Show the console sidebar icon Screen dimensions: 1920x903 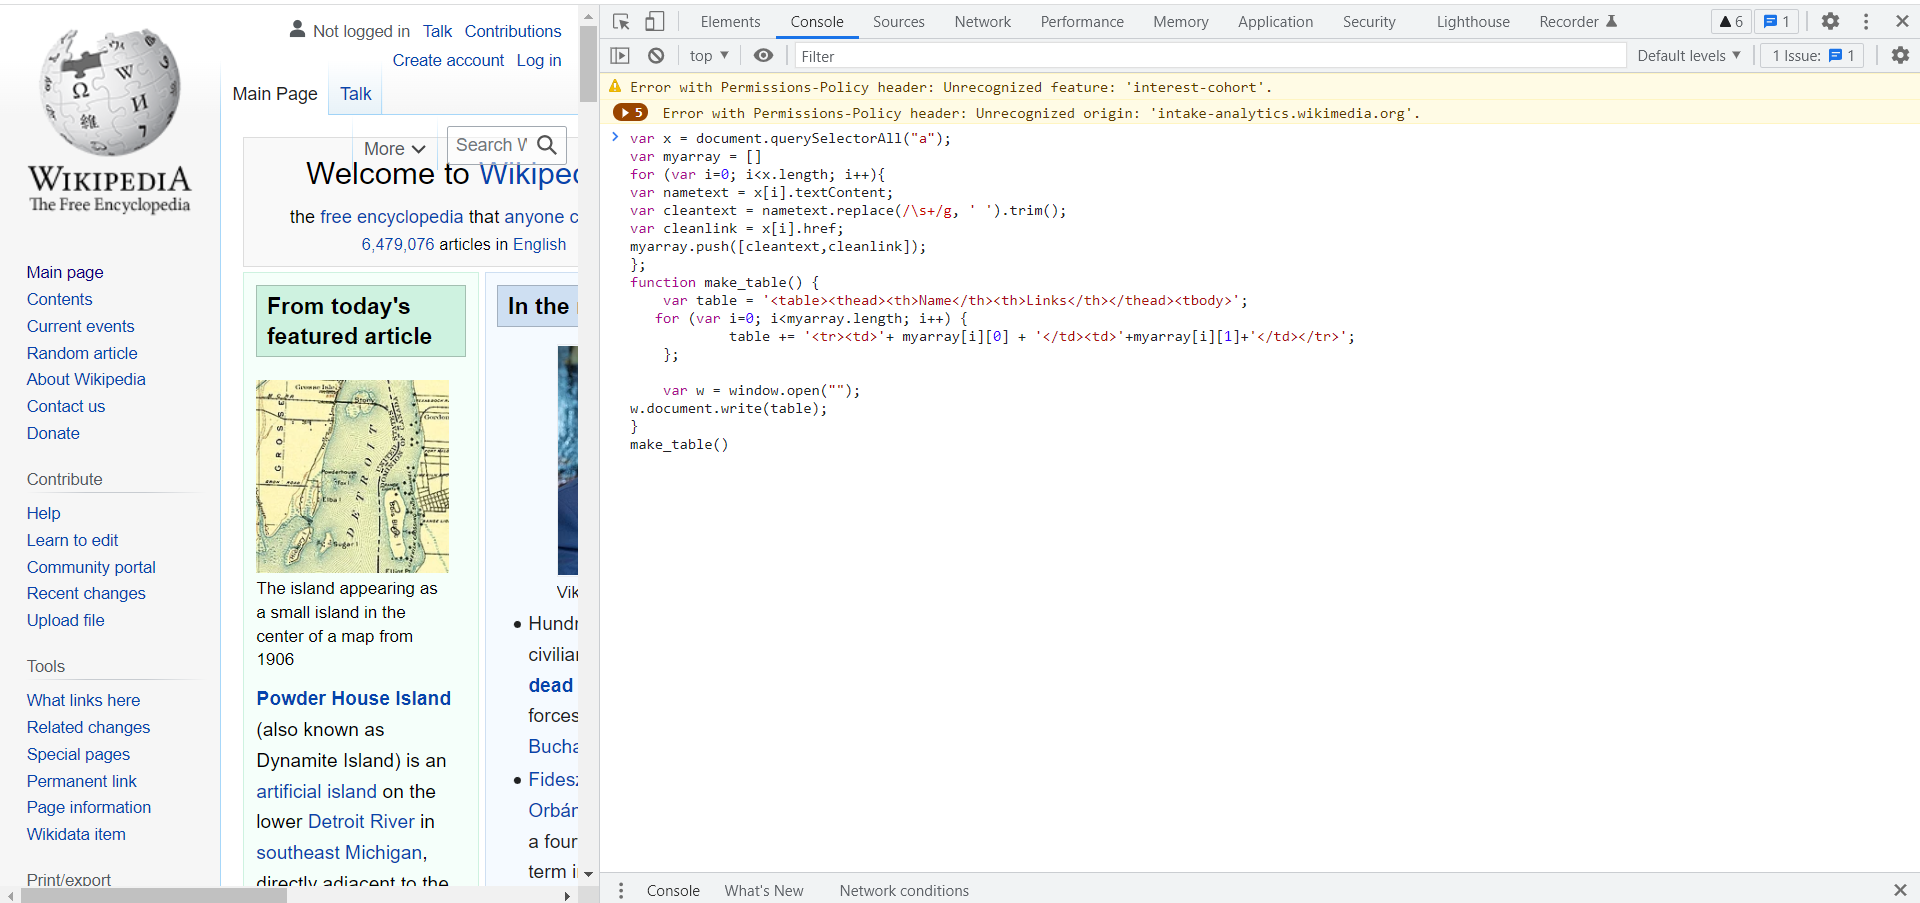pos(620,56)
